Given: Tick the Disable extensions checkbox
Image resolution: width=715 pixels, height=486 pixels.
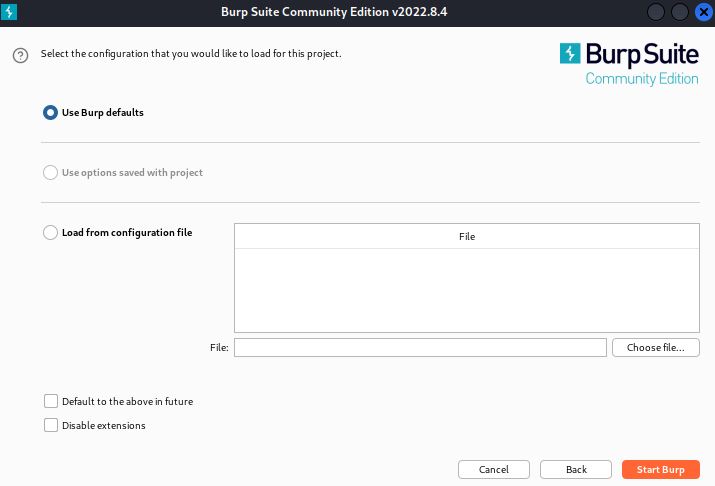Looking at the screenshot, I should [51, 425].
